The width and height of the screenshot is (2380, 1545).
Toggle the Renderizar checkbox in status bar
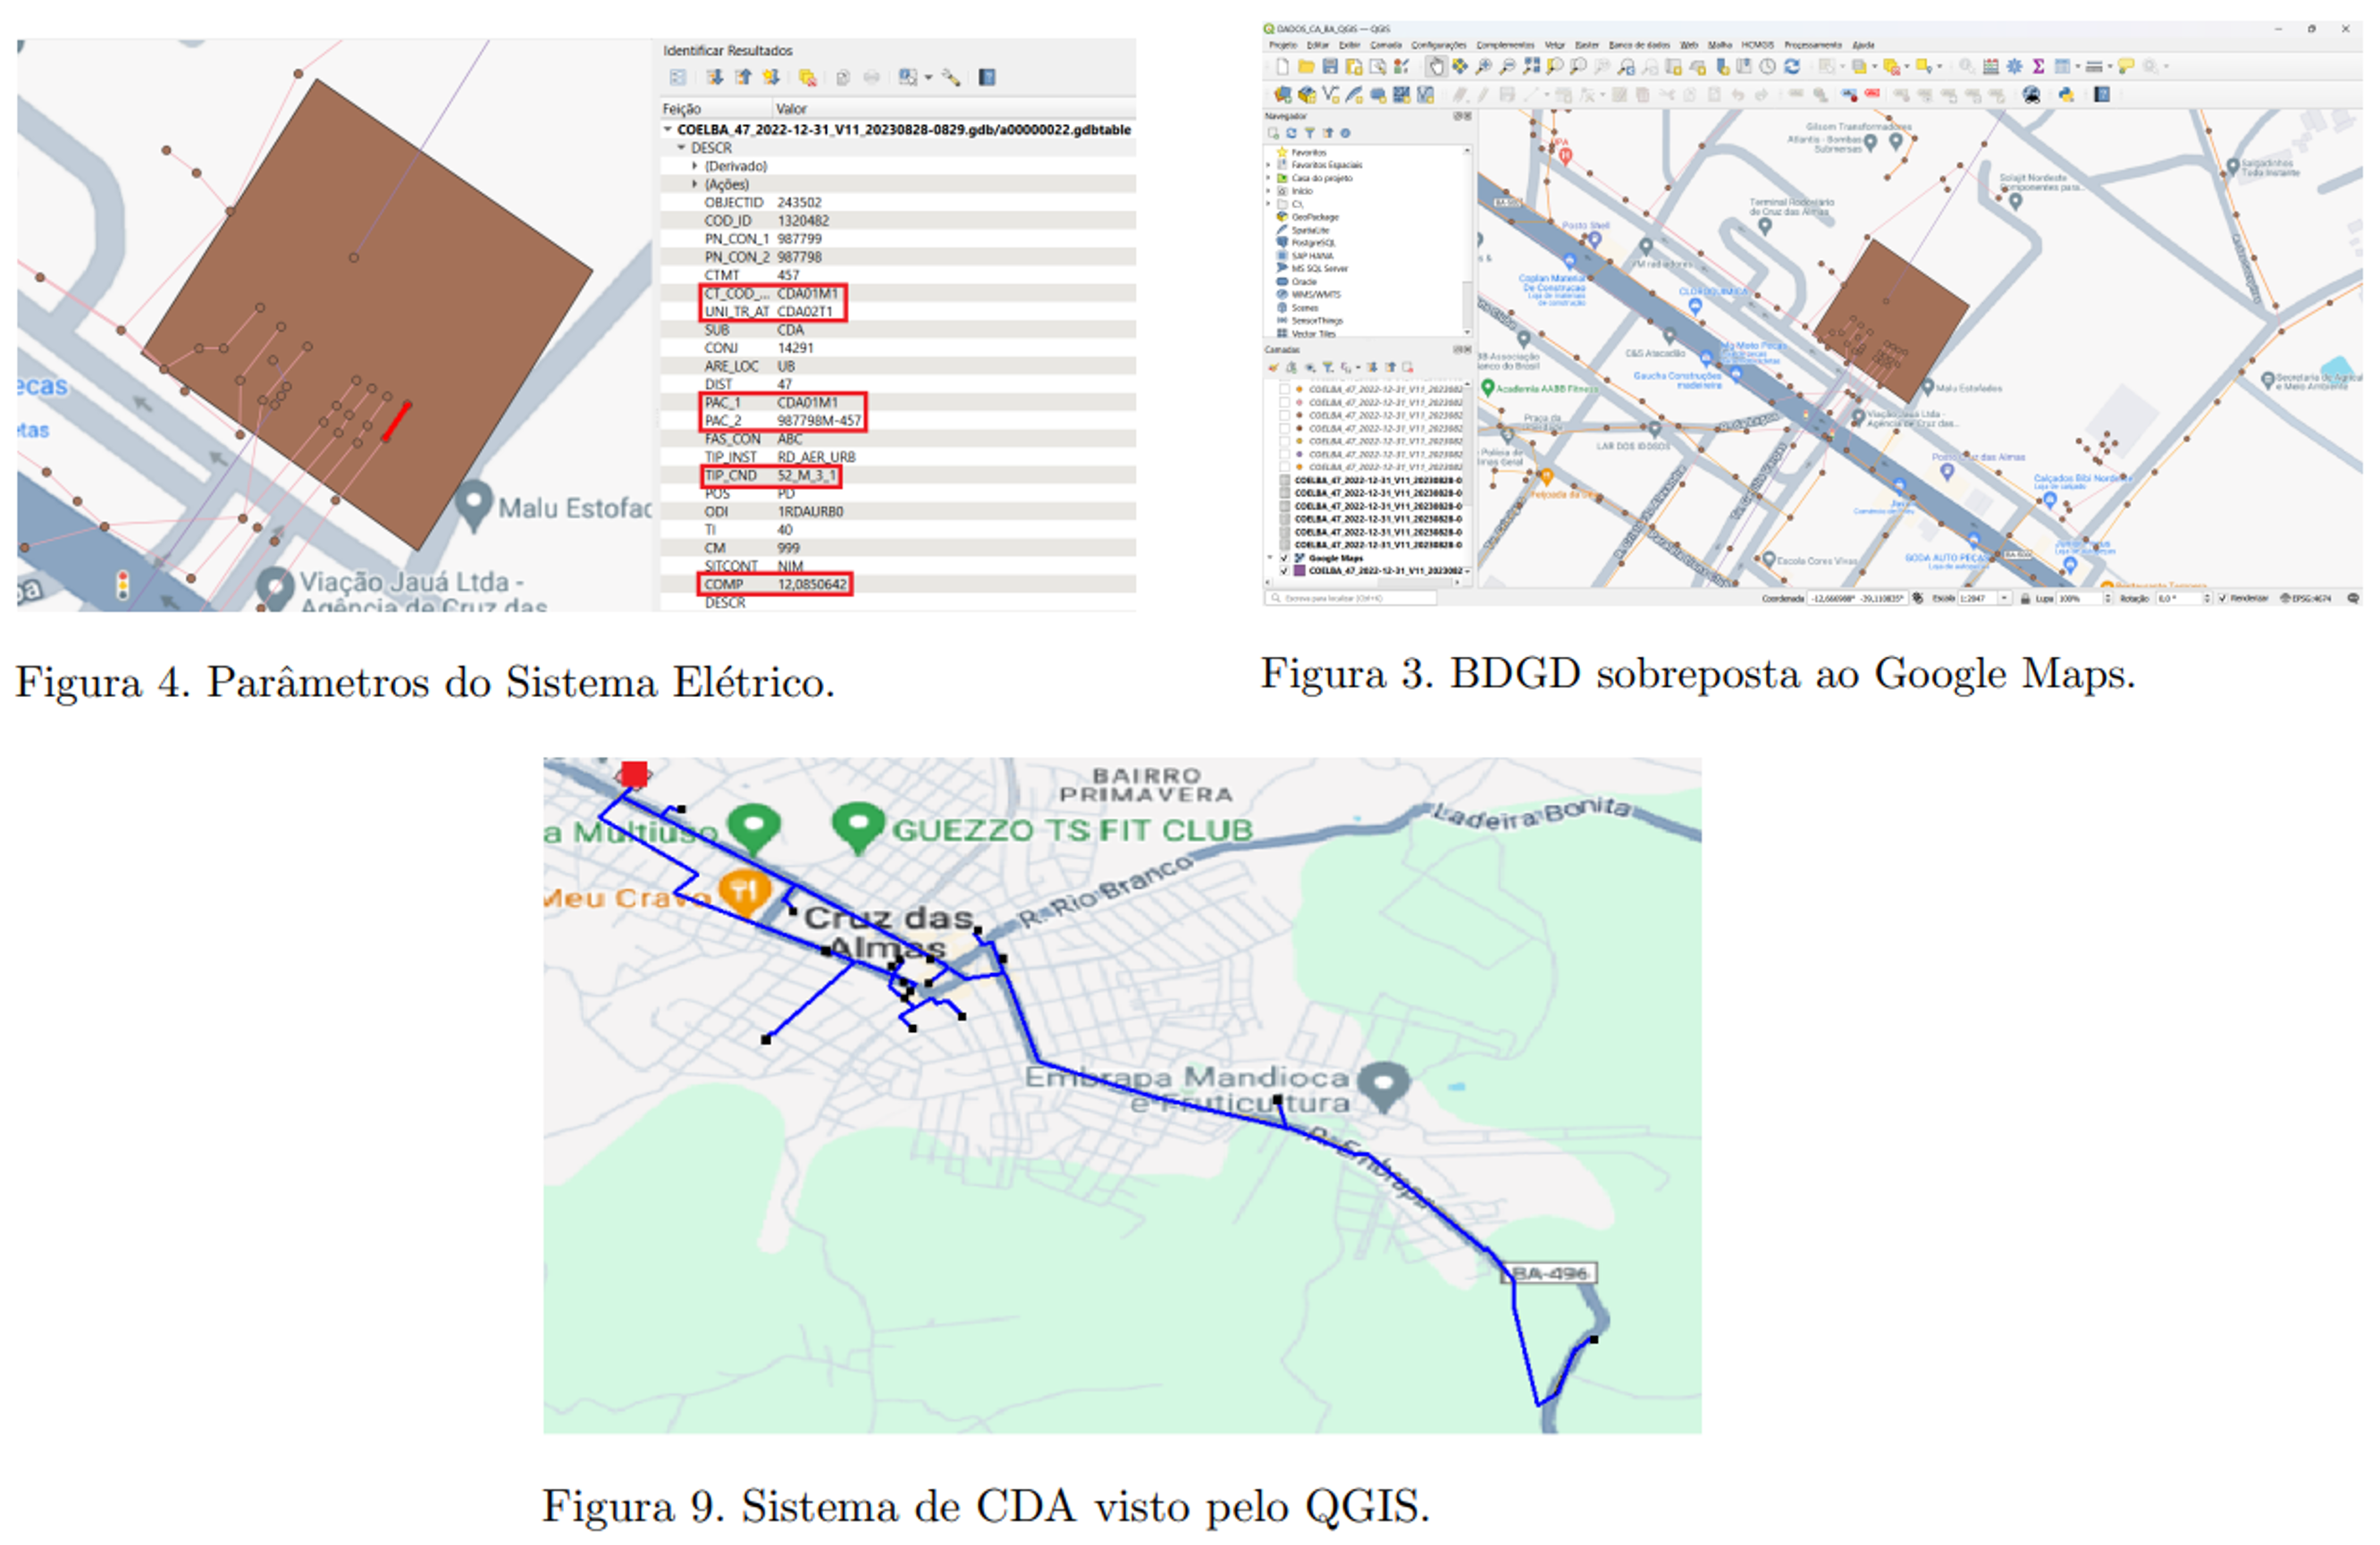click(2223, 598)
